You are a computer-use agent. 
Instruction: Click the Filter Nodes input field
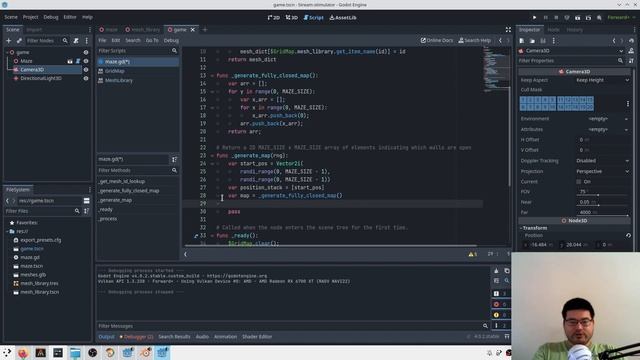click(x=47, y=41)
